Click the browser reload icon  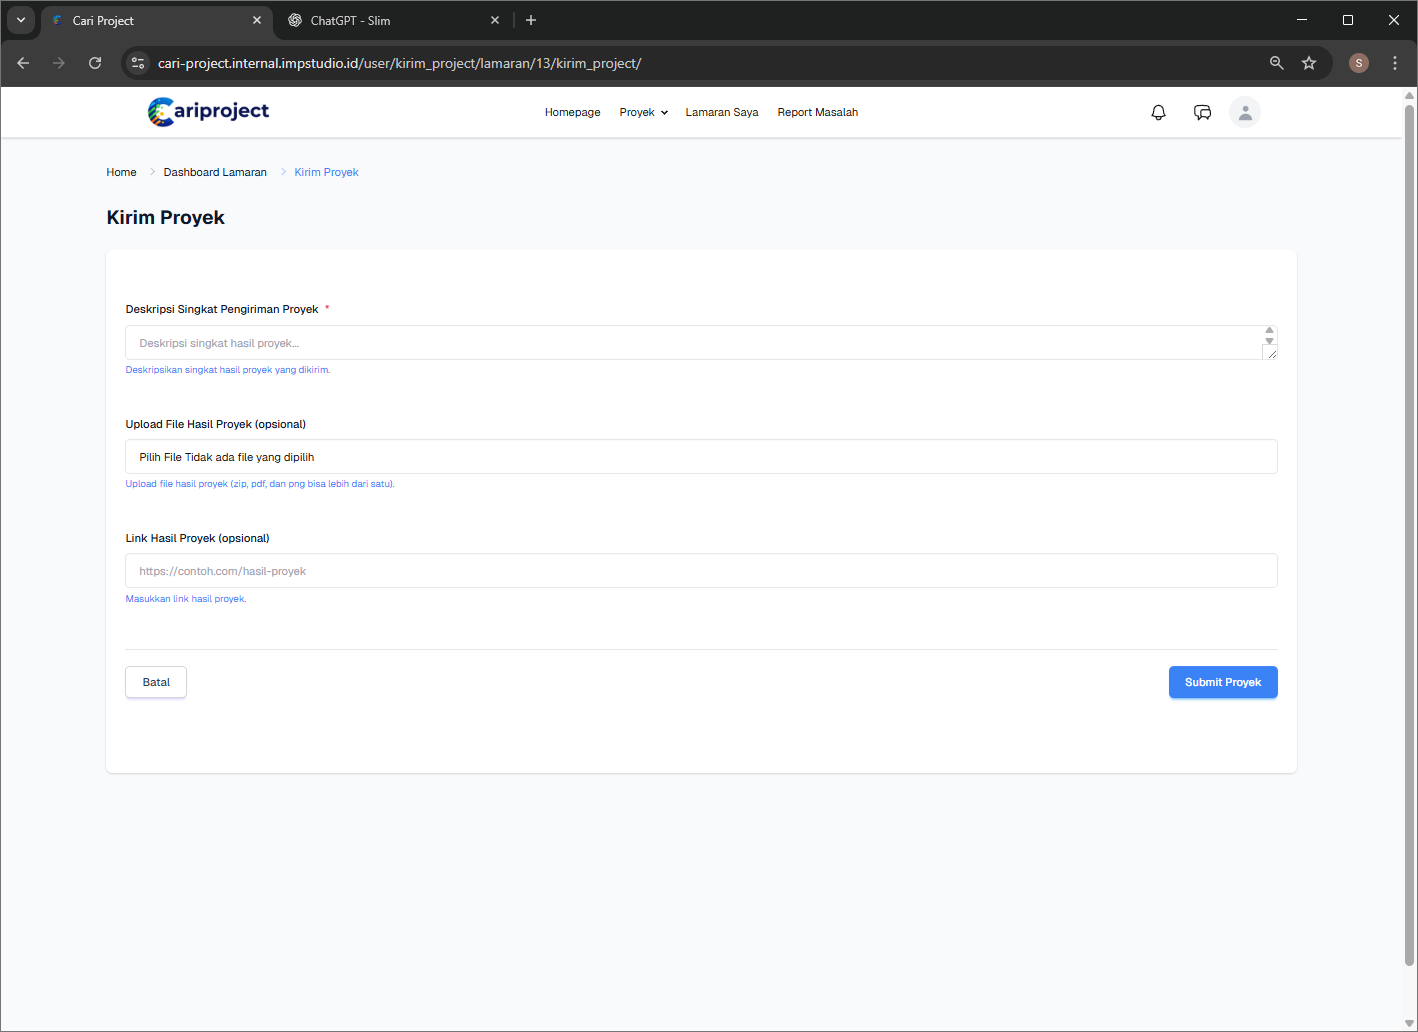click(x=95, y=63)
